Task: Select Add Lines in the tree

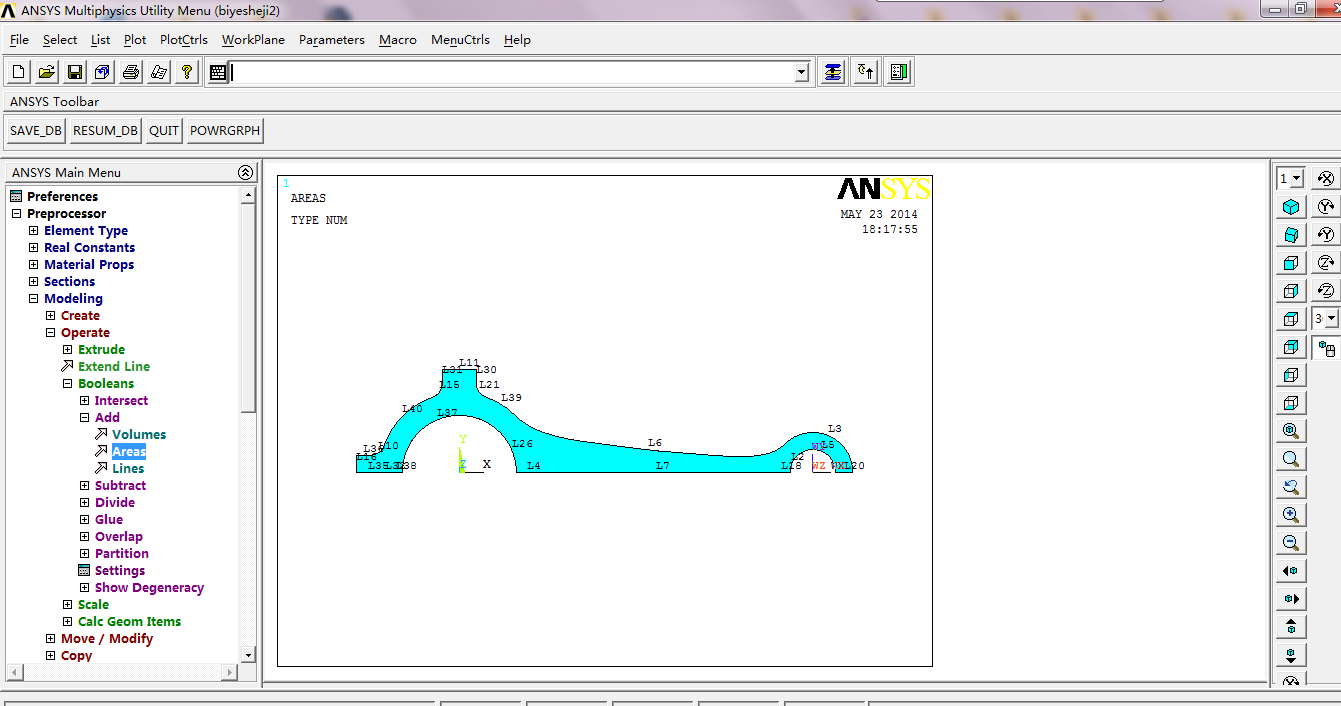Action: click(x=128, y=469)
